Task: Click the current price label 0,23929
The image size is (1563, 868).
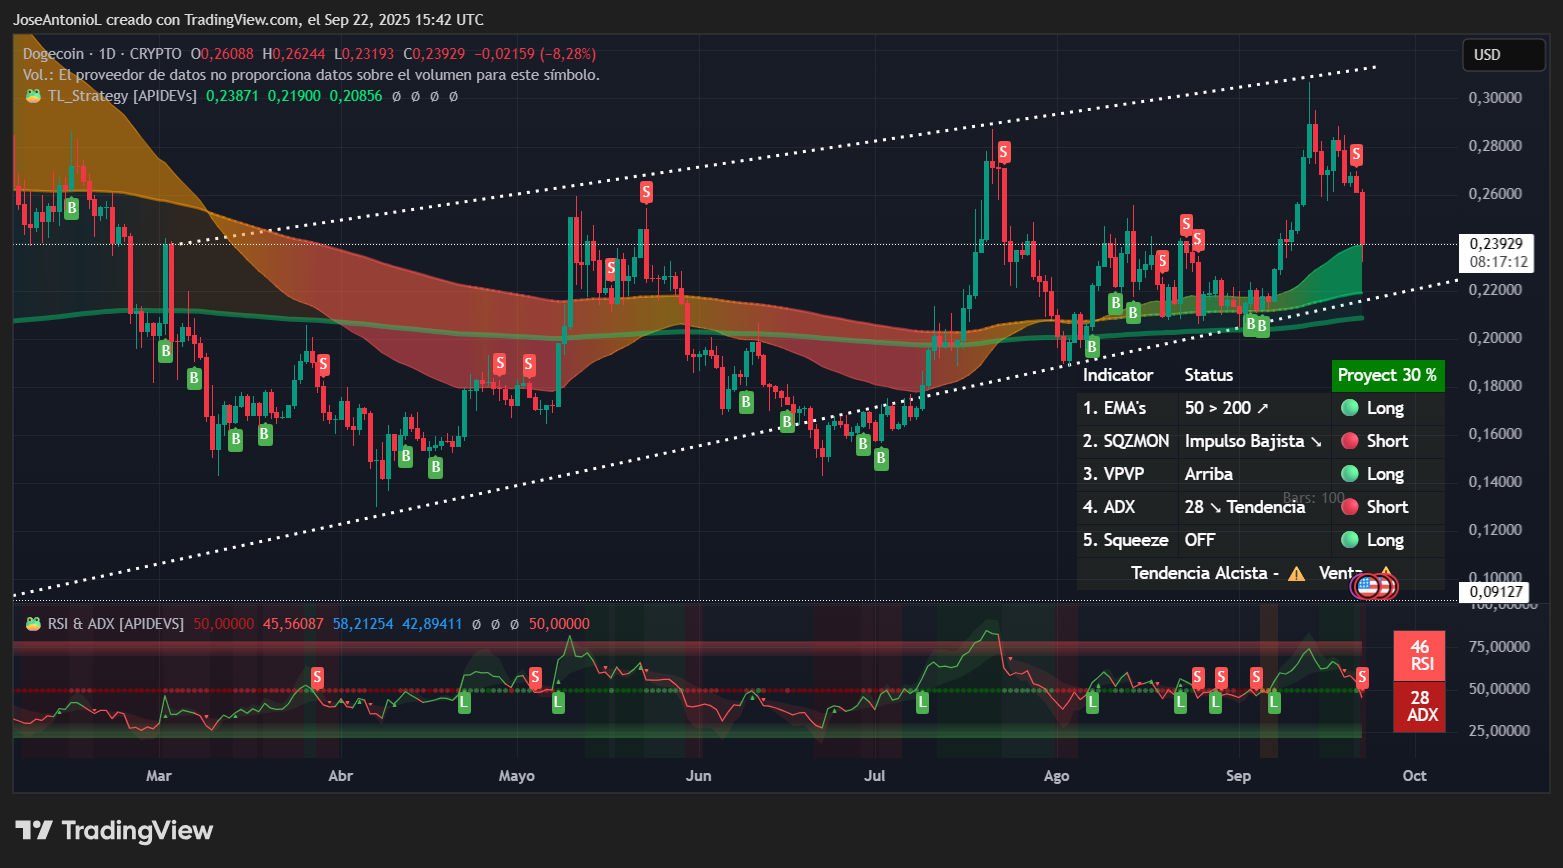Action: pyautogui.click(x=1495, y=244)
